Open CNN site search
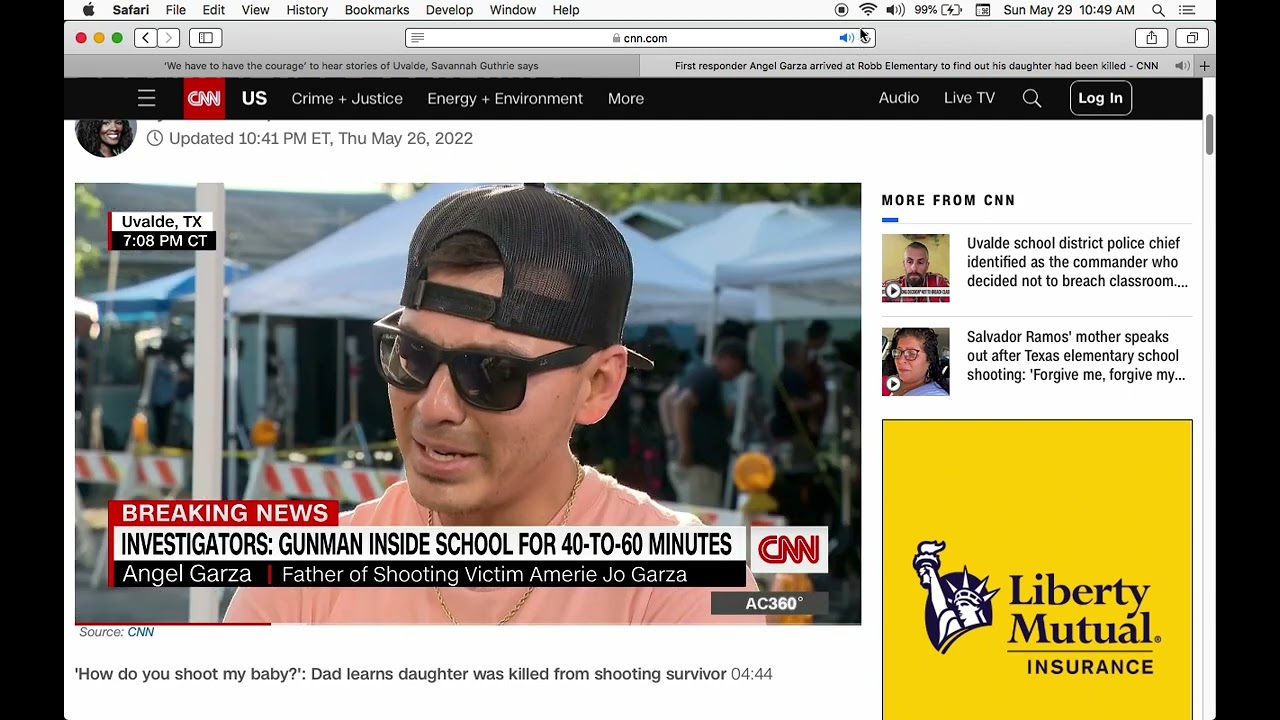 pyautogui.click(x=1032, y=98)
